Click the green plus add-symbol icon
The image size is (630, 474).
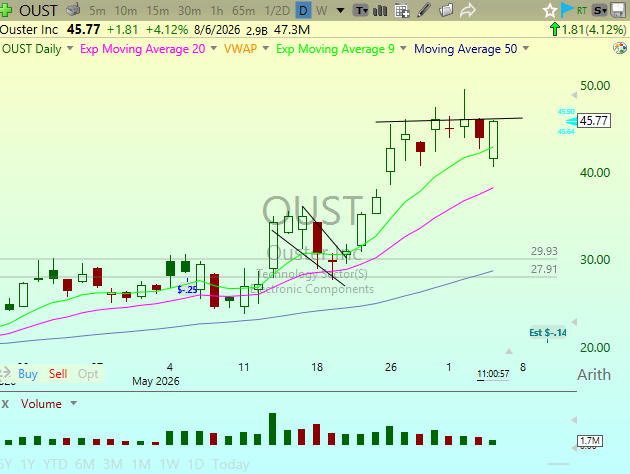pyautogui.click(x=6, y=10)
